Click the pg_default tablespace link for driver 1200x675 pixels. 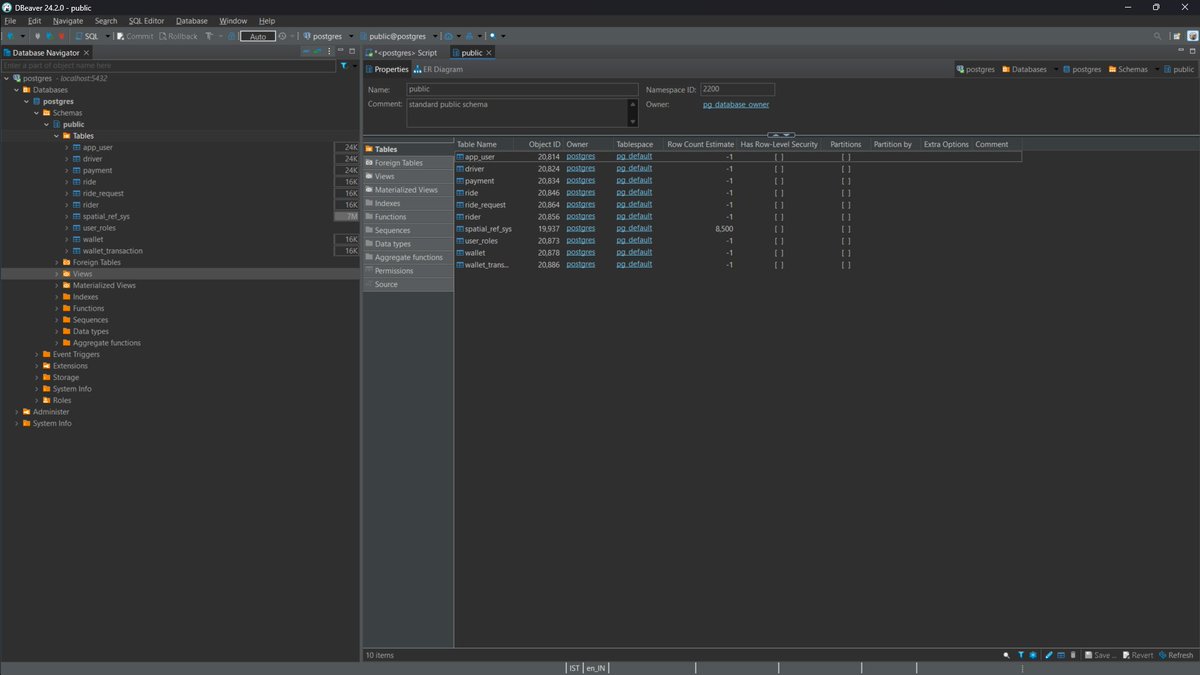tap(634, 169)
